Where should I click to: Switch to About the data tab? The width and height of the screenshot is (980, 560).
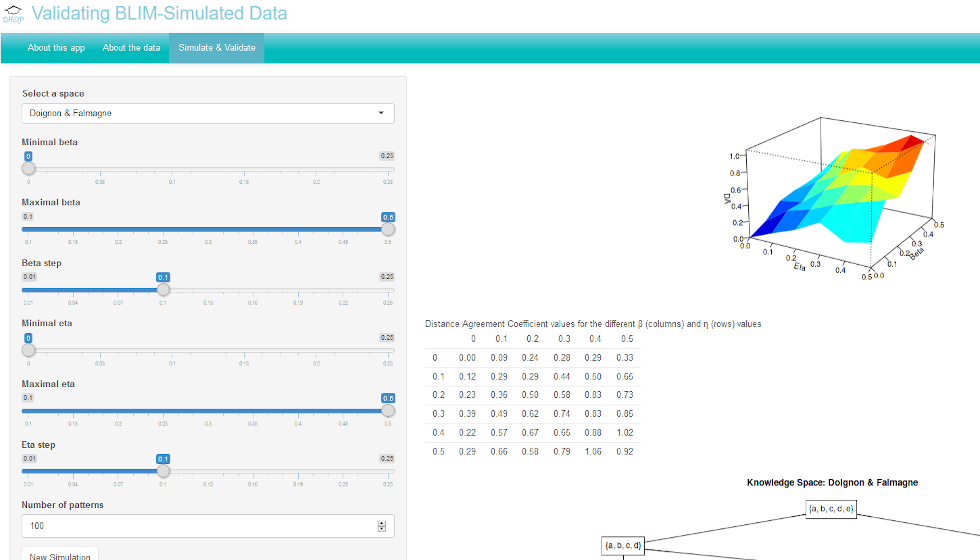[131, 48]
